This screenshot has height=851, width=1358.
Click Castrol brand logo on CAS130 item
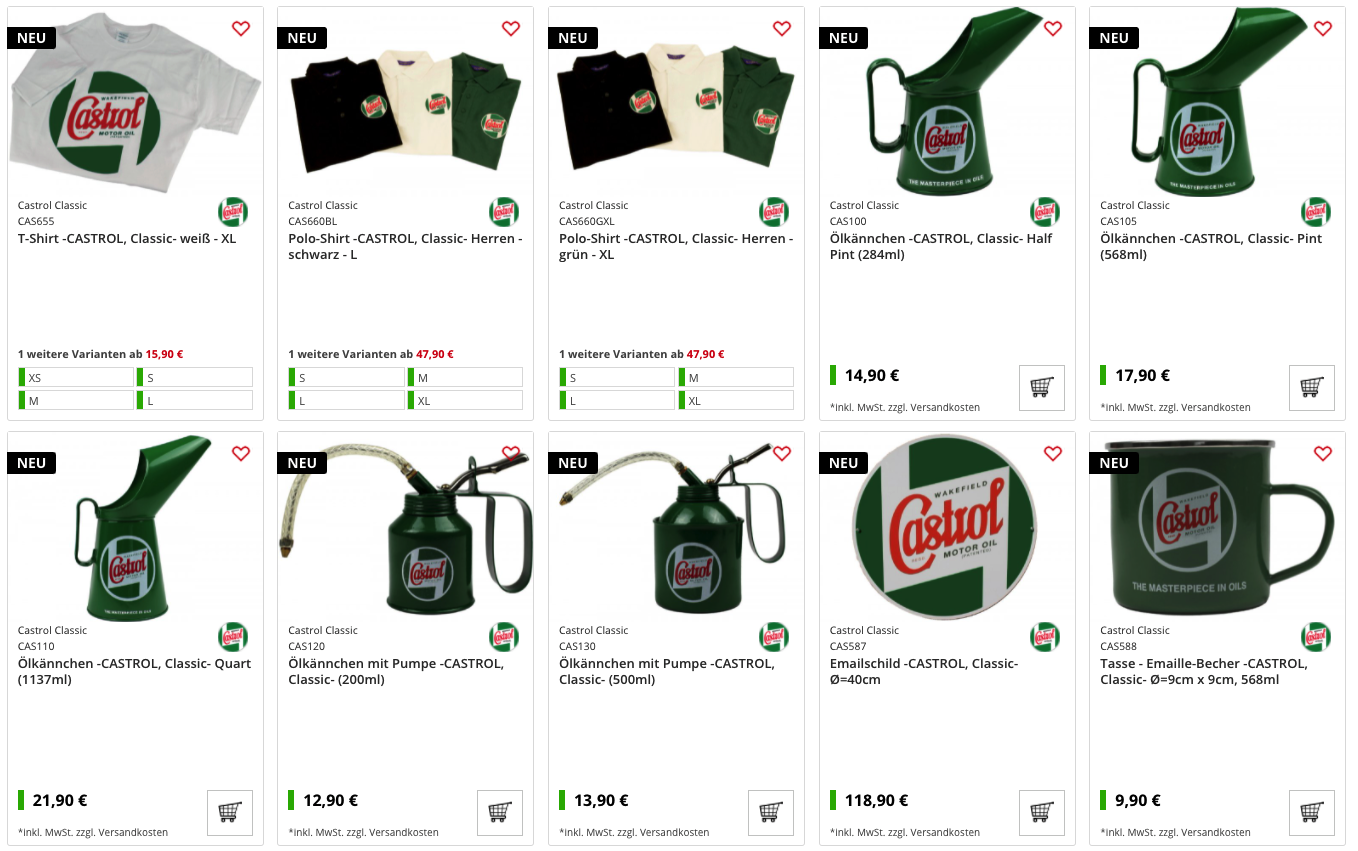(774, 637)
